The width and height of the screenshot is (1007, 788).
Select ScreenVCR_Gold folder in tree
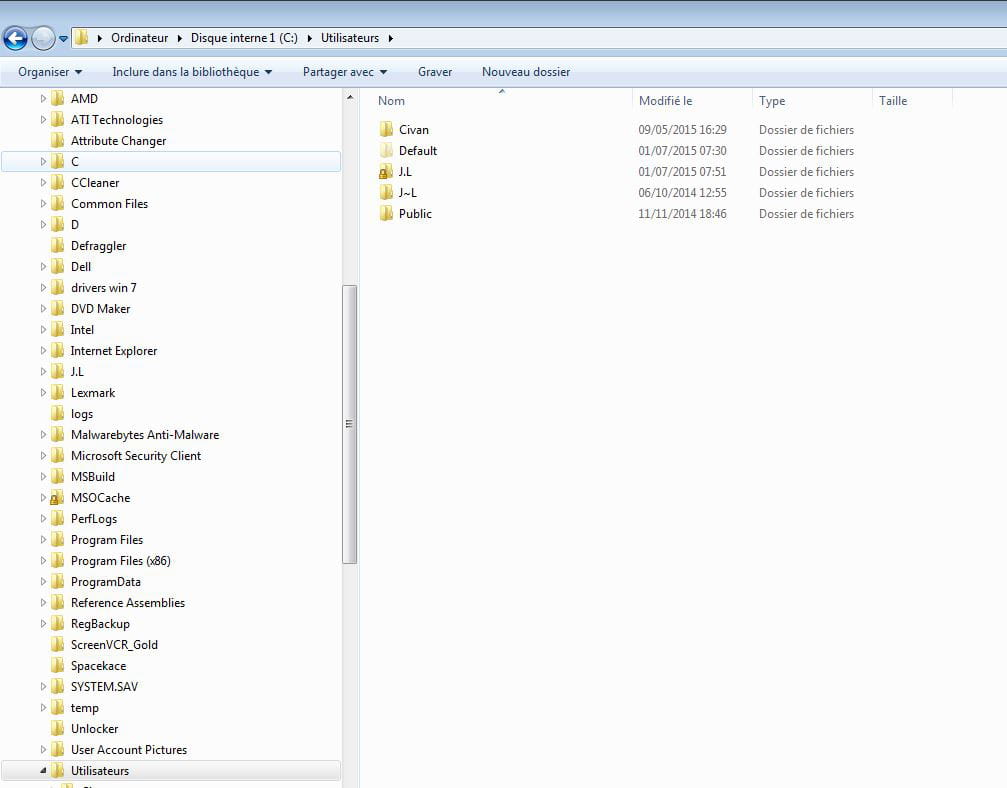tap(114, 645)
